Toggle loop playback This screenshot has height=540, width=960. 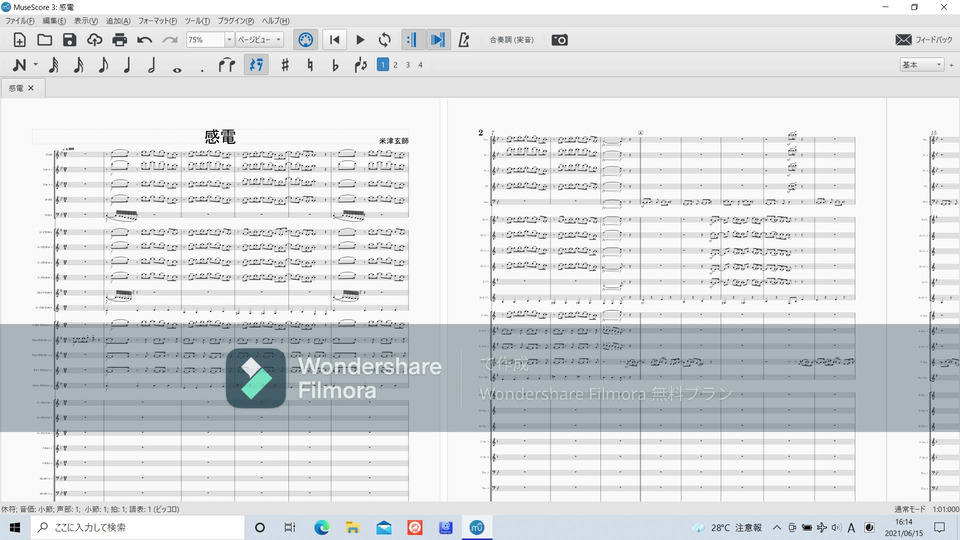click(384, 40)
